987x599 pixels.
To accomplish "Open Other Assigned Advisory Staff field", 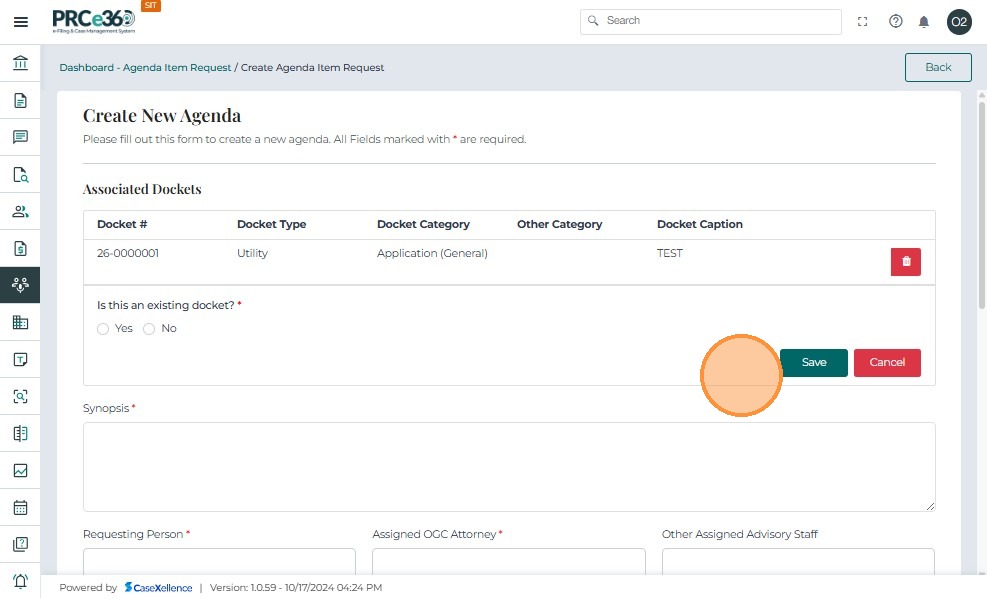I will [x=798, y=561].
